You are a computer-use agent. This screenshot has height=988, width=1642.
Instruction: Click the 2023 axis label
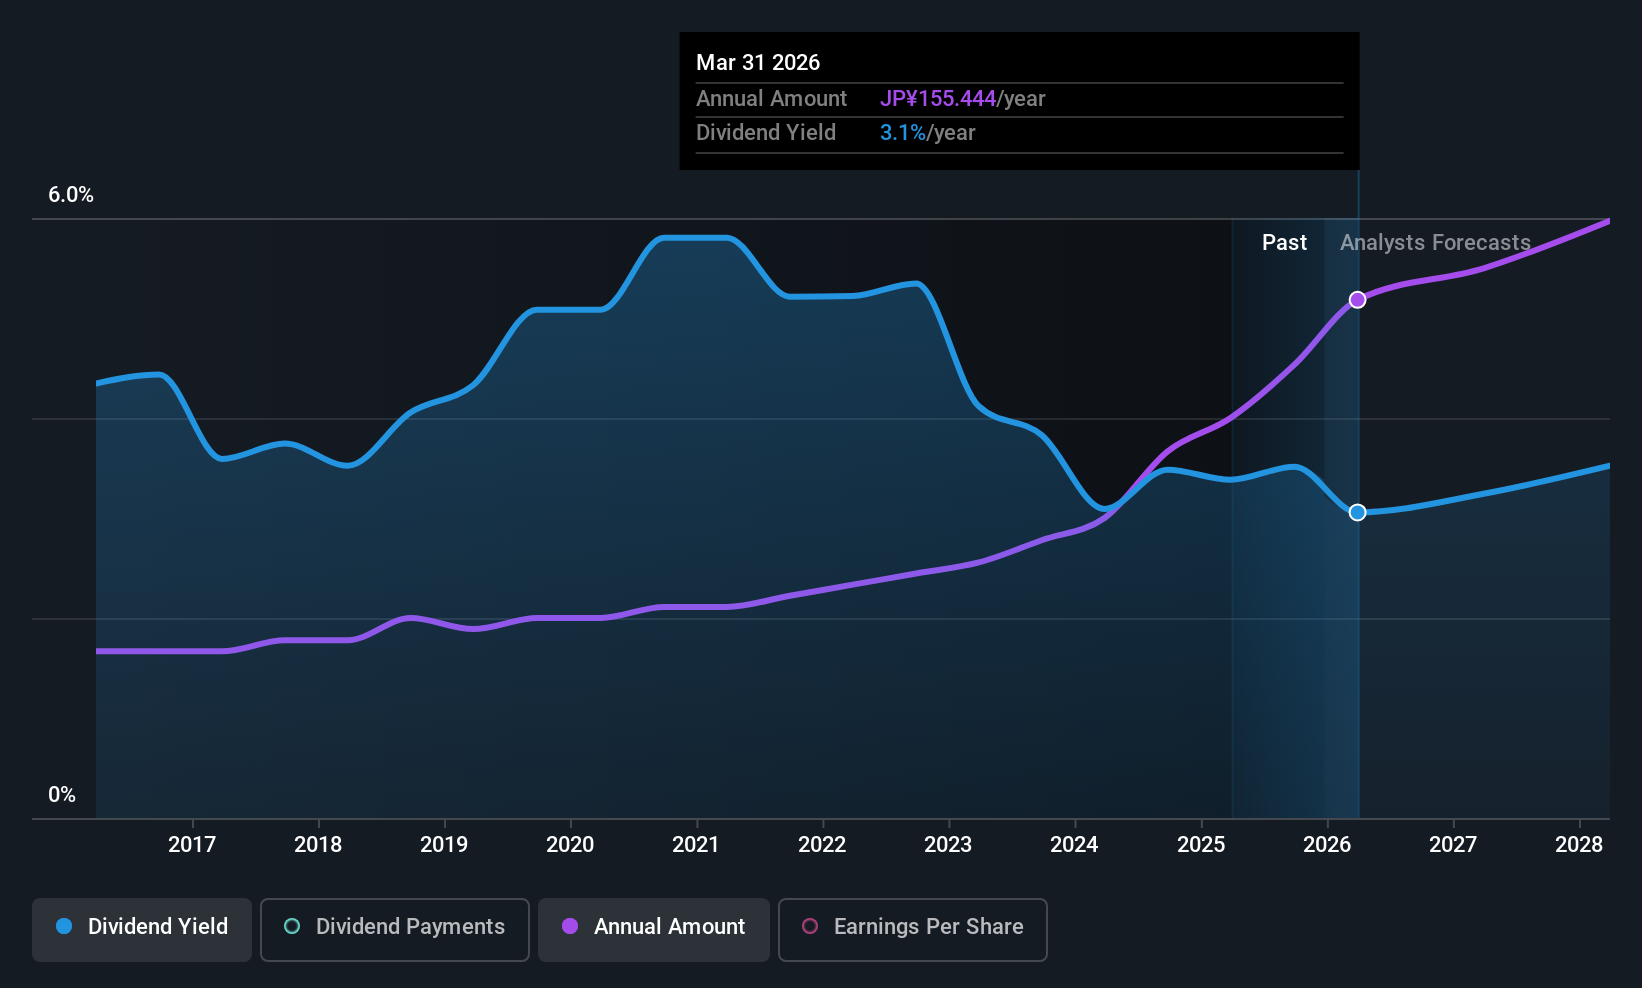pyautogui.click(x=948, y=845)
